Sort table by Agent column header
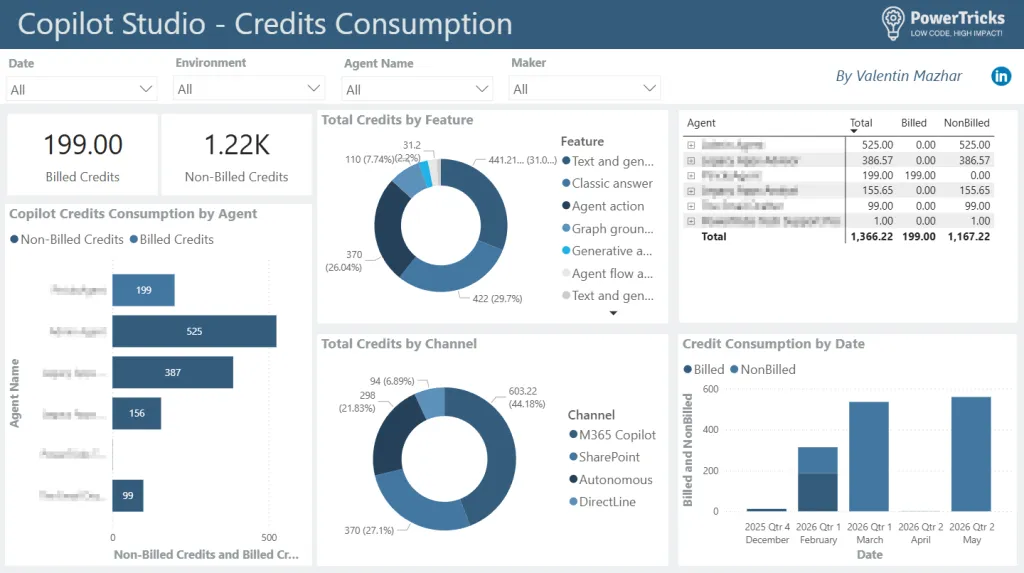This screenshot has width=1024, height=573. tap(701, 123)
